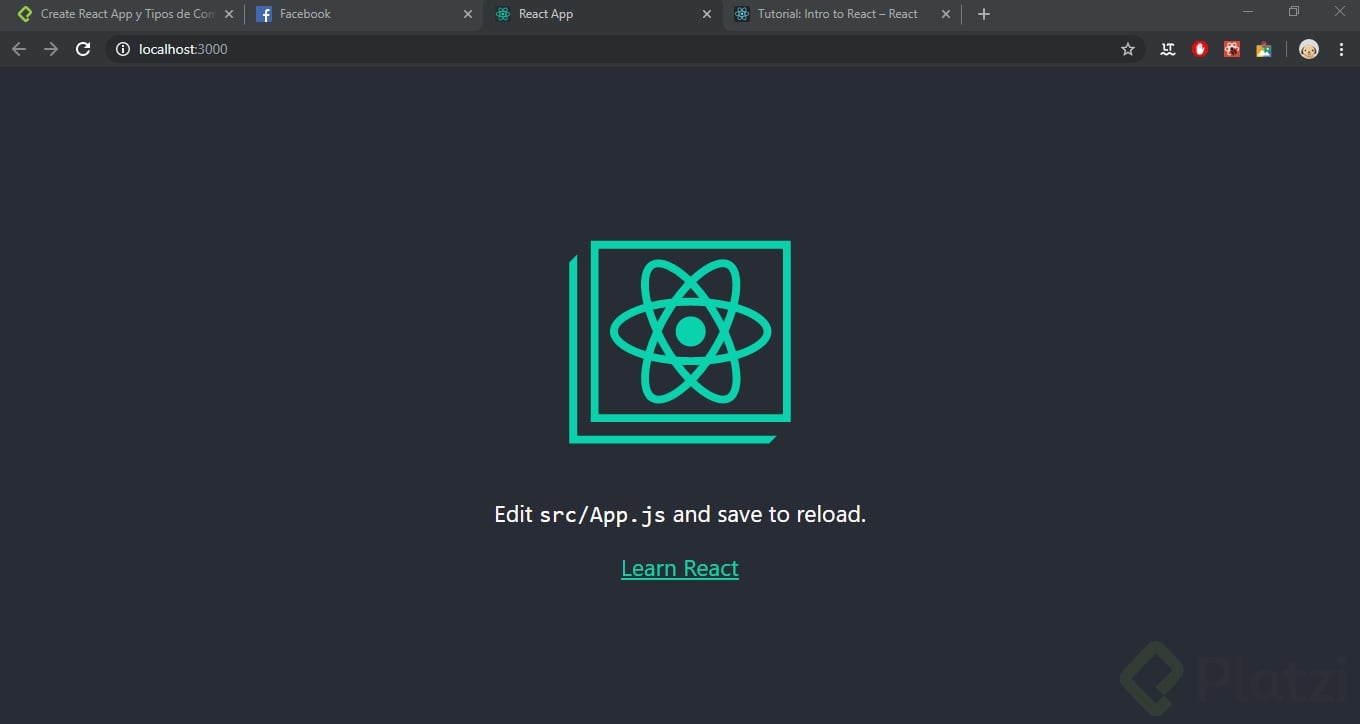1360x724 pixels.
Task: Click the Facebook tab favicon
Action: click(x=263, y=14)
